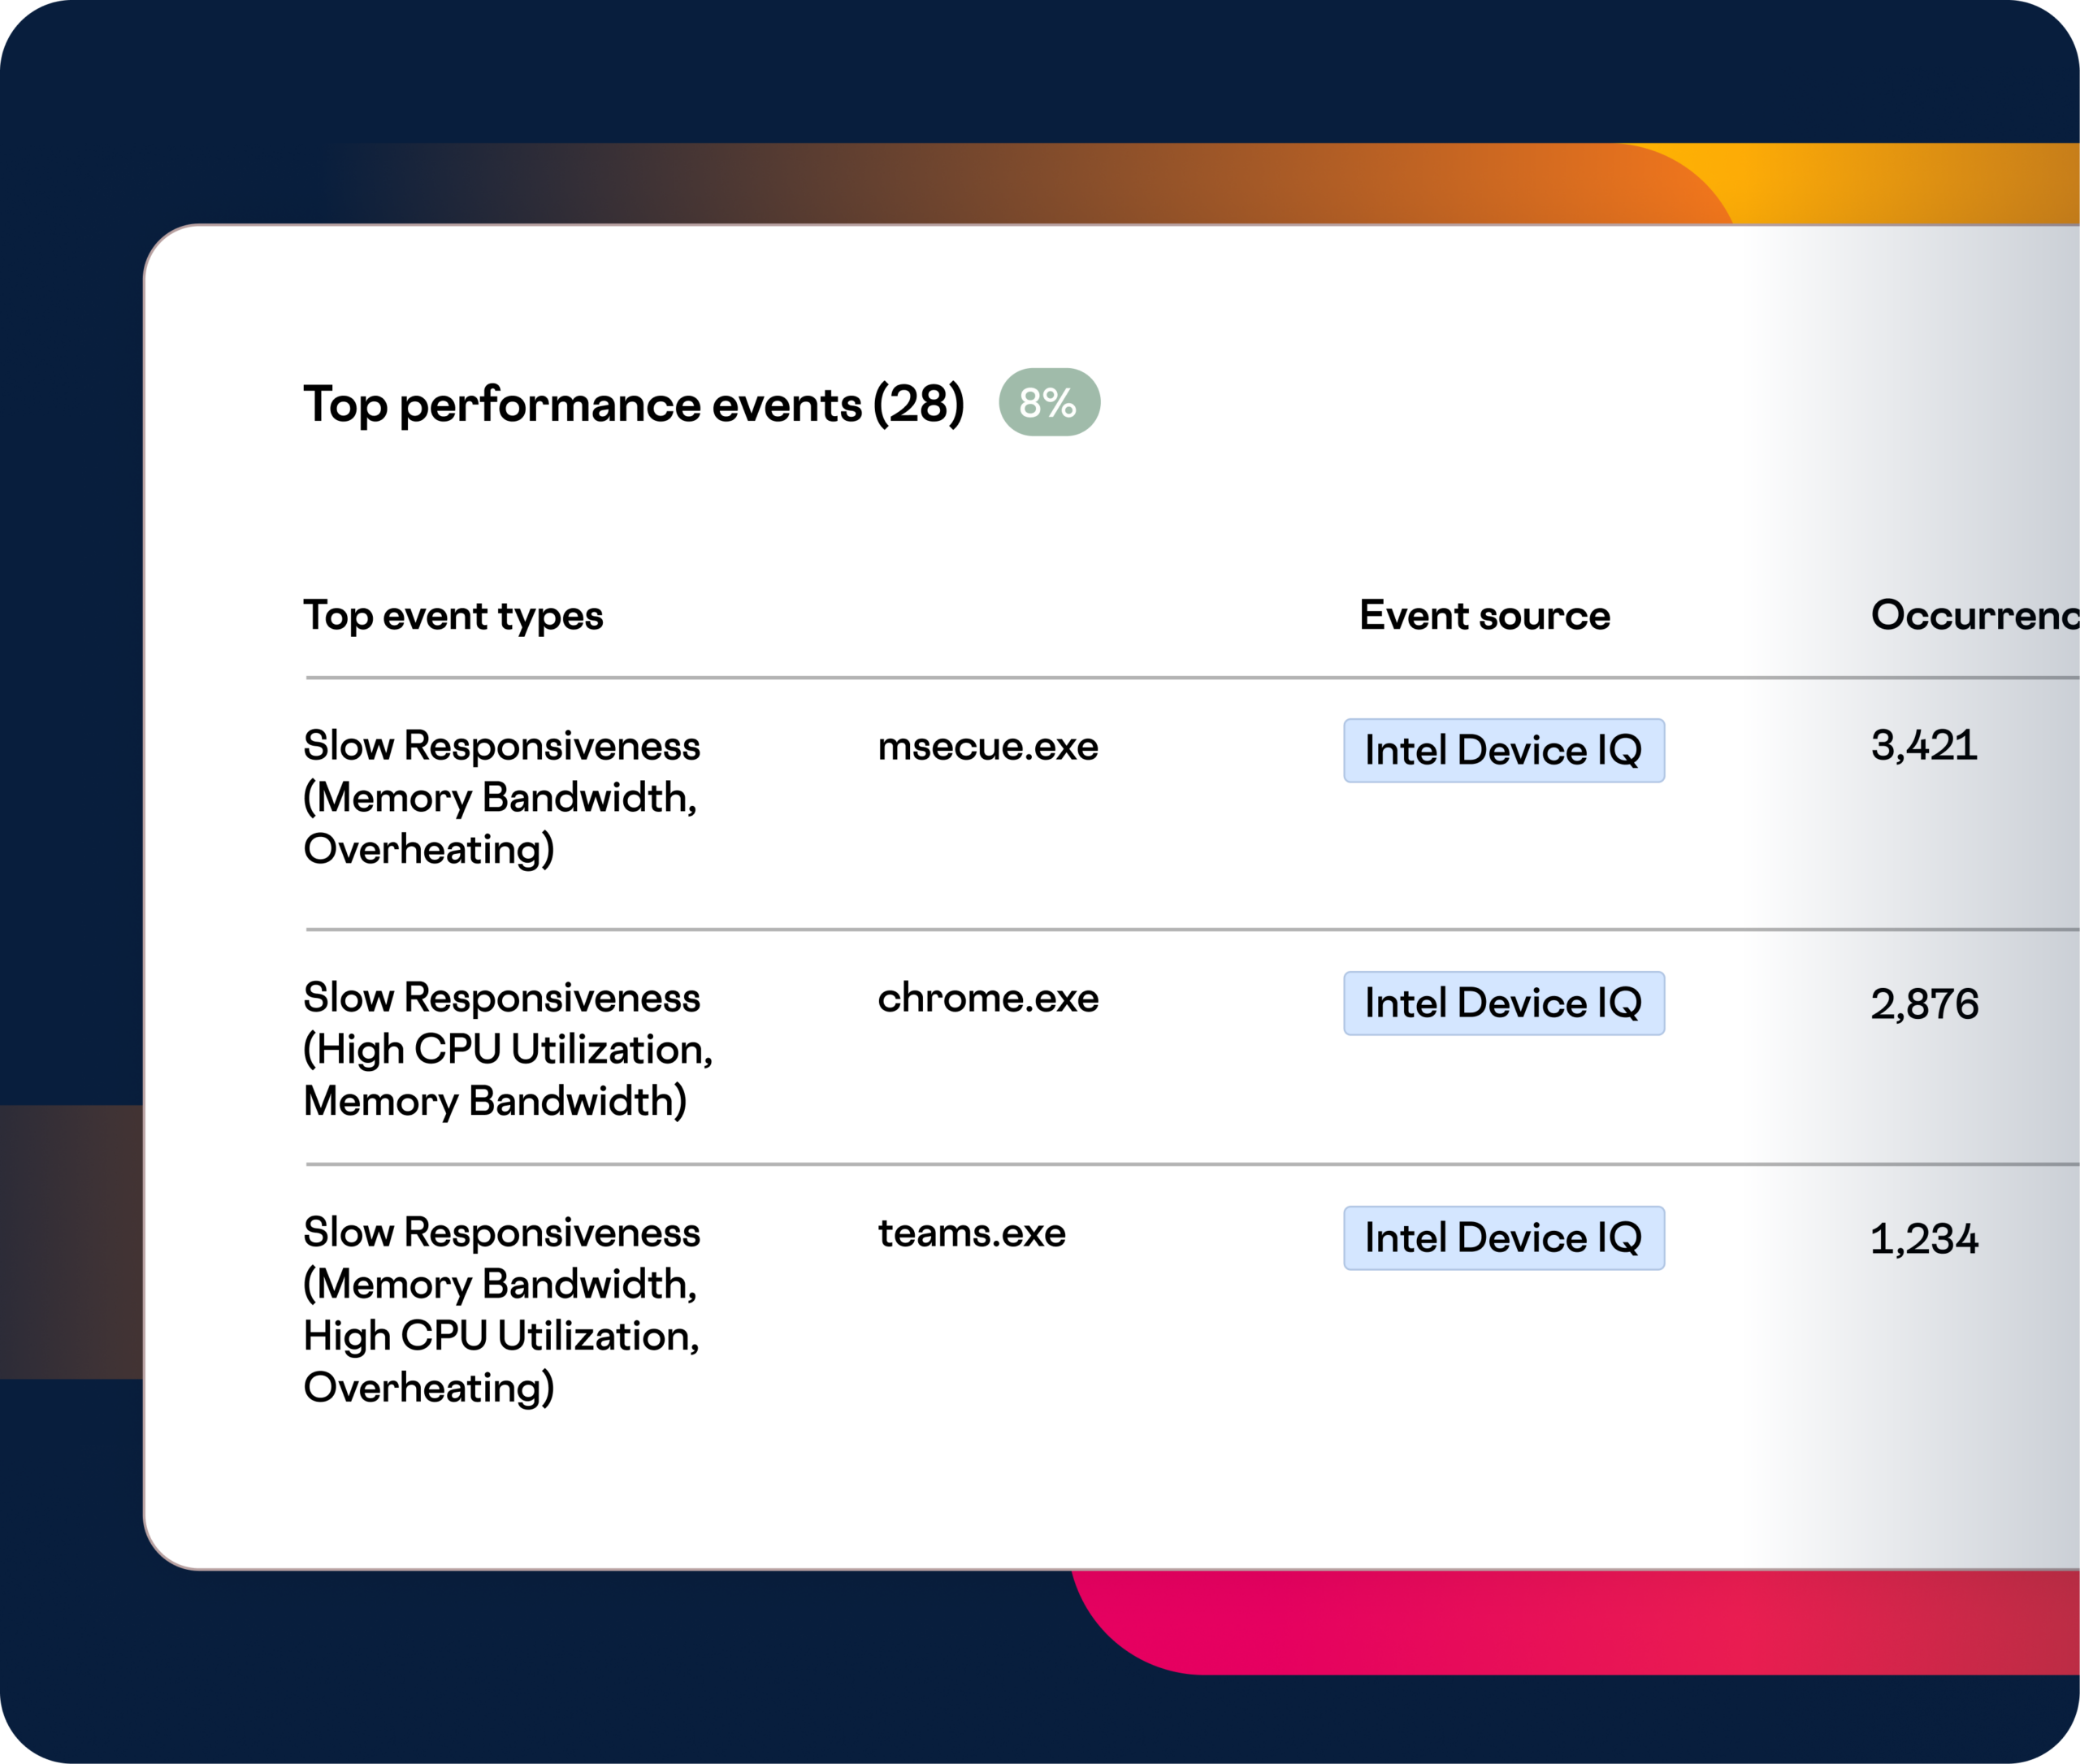Image resolution: width=2080 pixels, height=1764 pixels.
Task: Click Intel Device IQ tag in chrome.exe row
Action: pos(1503,1003)
